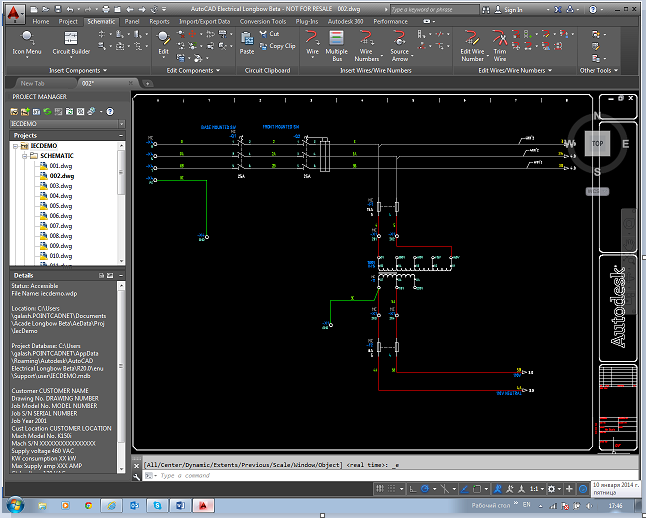Screen dimensions: 646x518
Task: Select the Wire insertion tool
Action: point(312,43)
